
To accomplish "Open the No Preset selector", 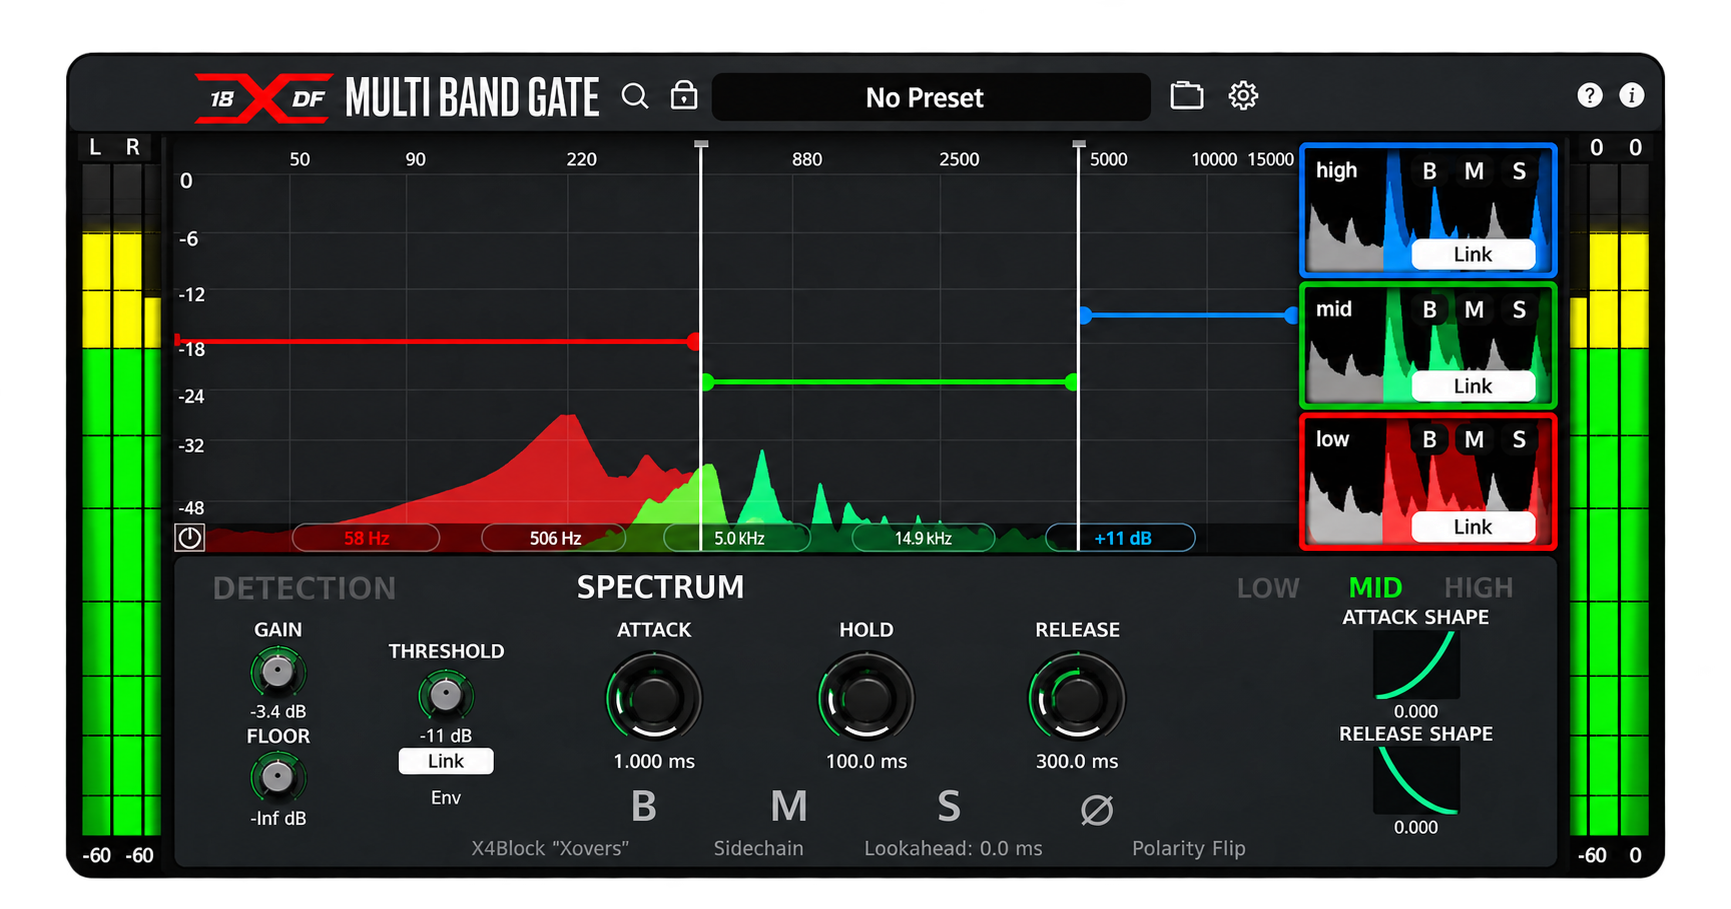I will [930, 97].
